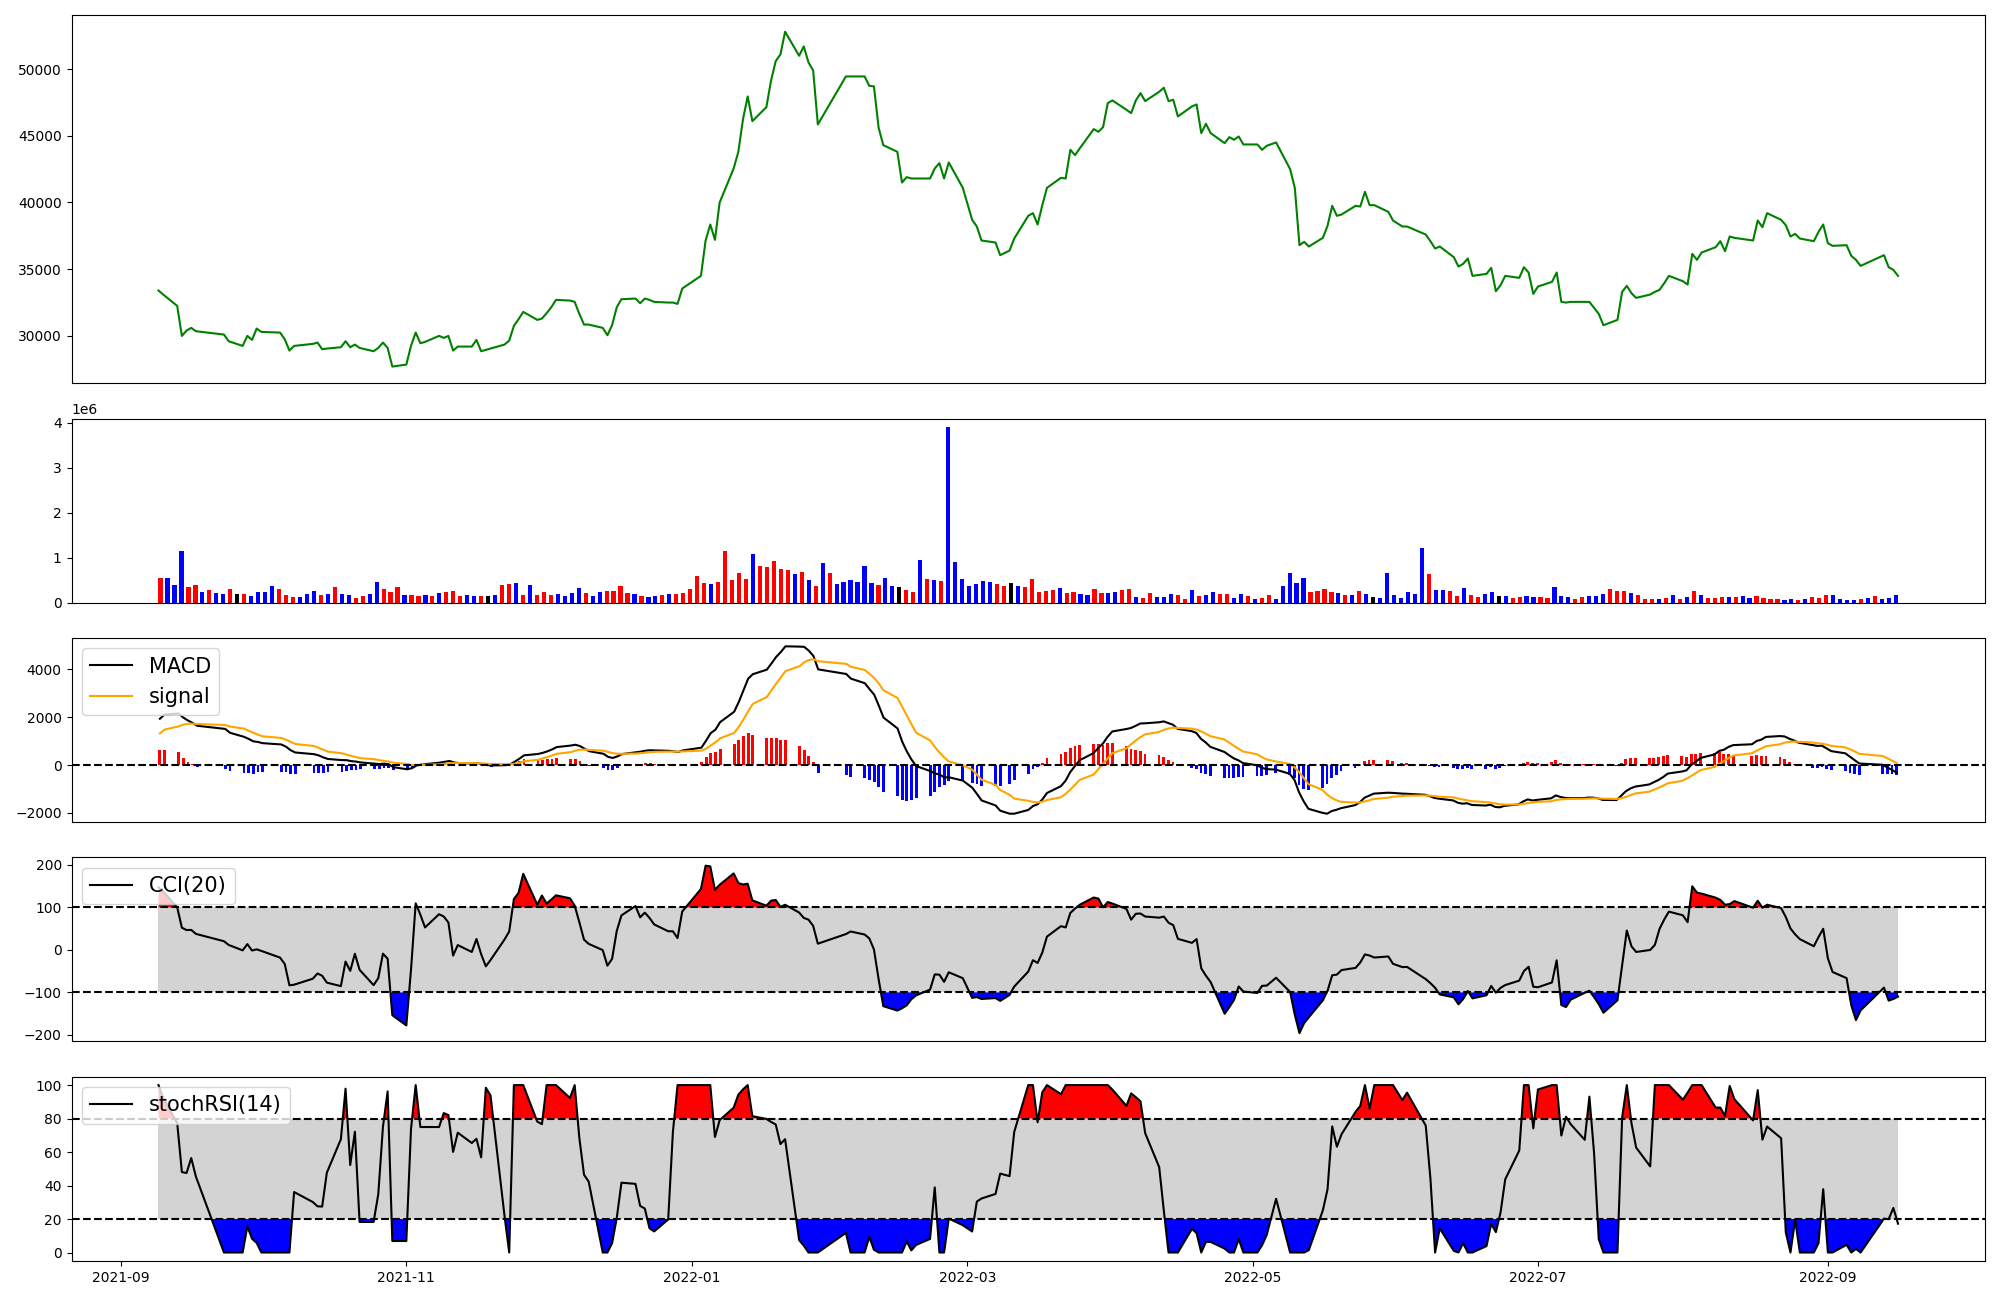The height and width of the screenshot is (1300, 2000).
Task: Click the 2022-07 x-axis date label
Action: (x=1537, y=1277)
